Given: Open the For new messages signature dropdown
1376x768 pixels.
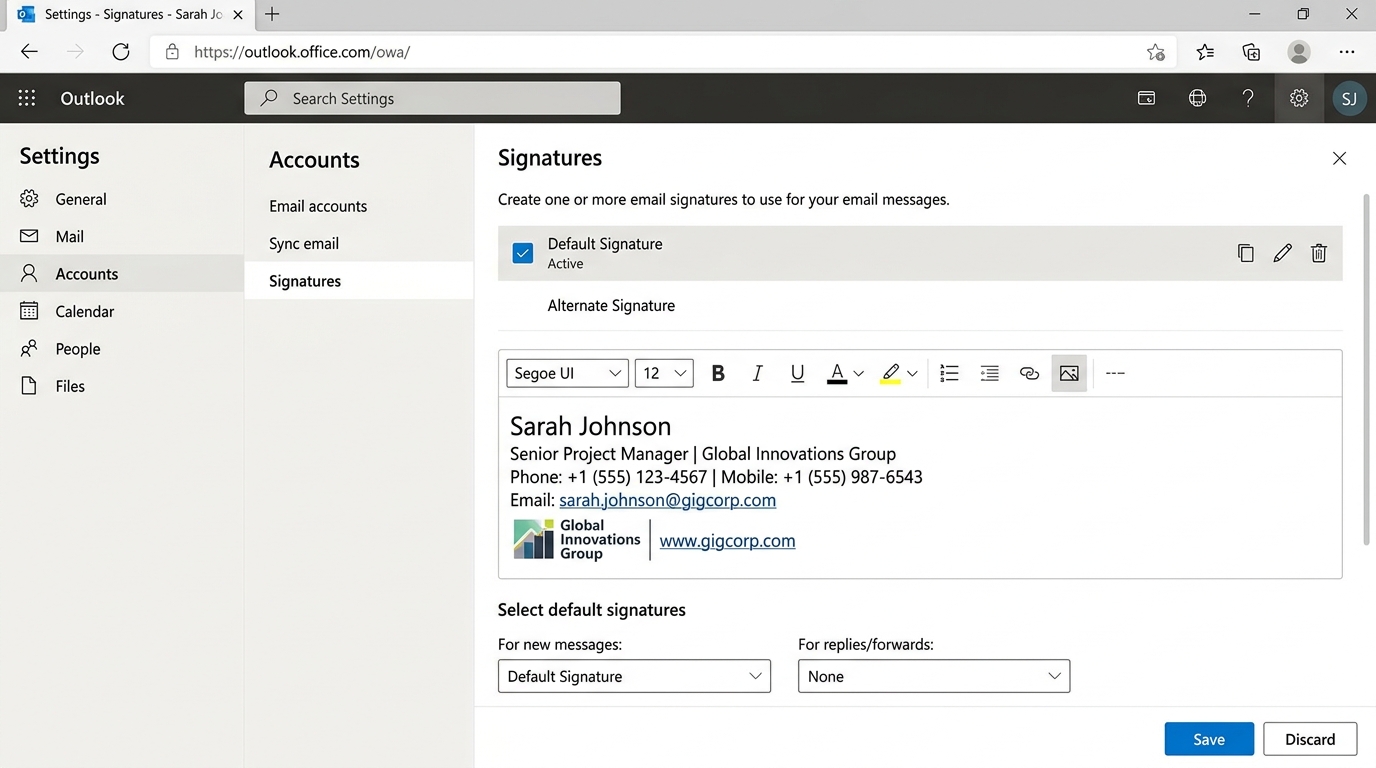Looking at the screenshot, I should (x=634, y=676).
